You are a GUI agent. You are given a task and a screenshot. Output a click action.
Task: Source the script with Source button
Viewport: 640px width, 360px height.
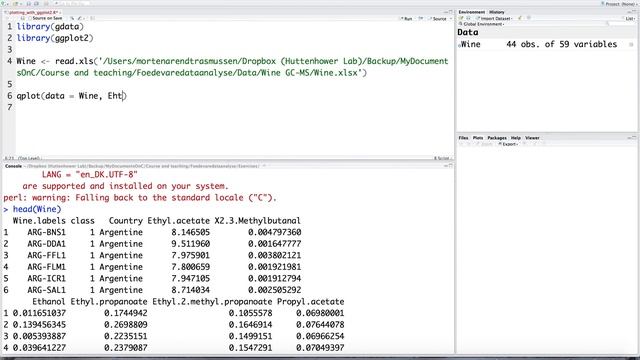click(438, 19)
